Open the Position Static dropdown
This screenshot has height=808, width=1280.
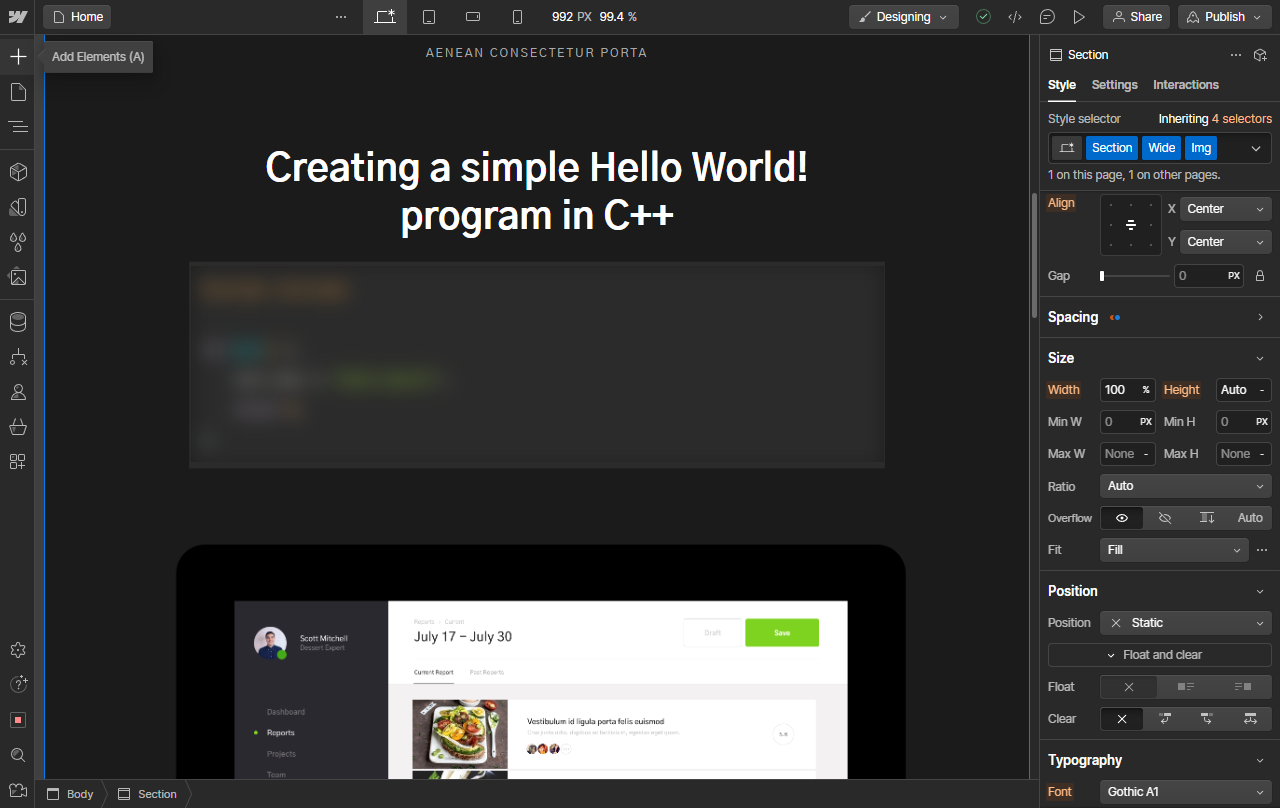(1186, 623)
